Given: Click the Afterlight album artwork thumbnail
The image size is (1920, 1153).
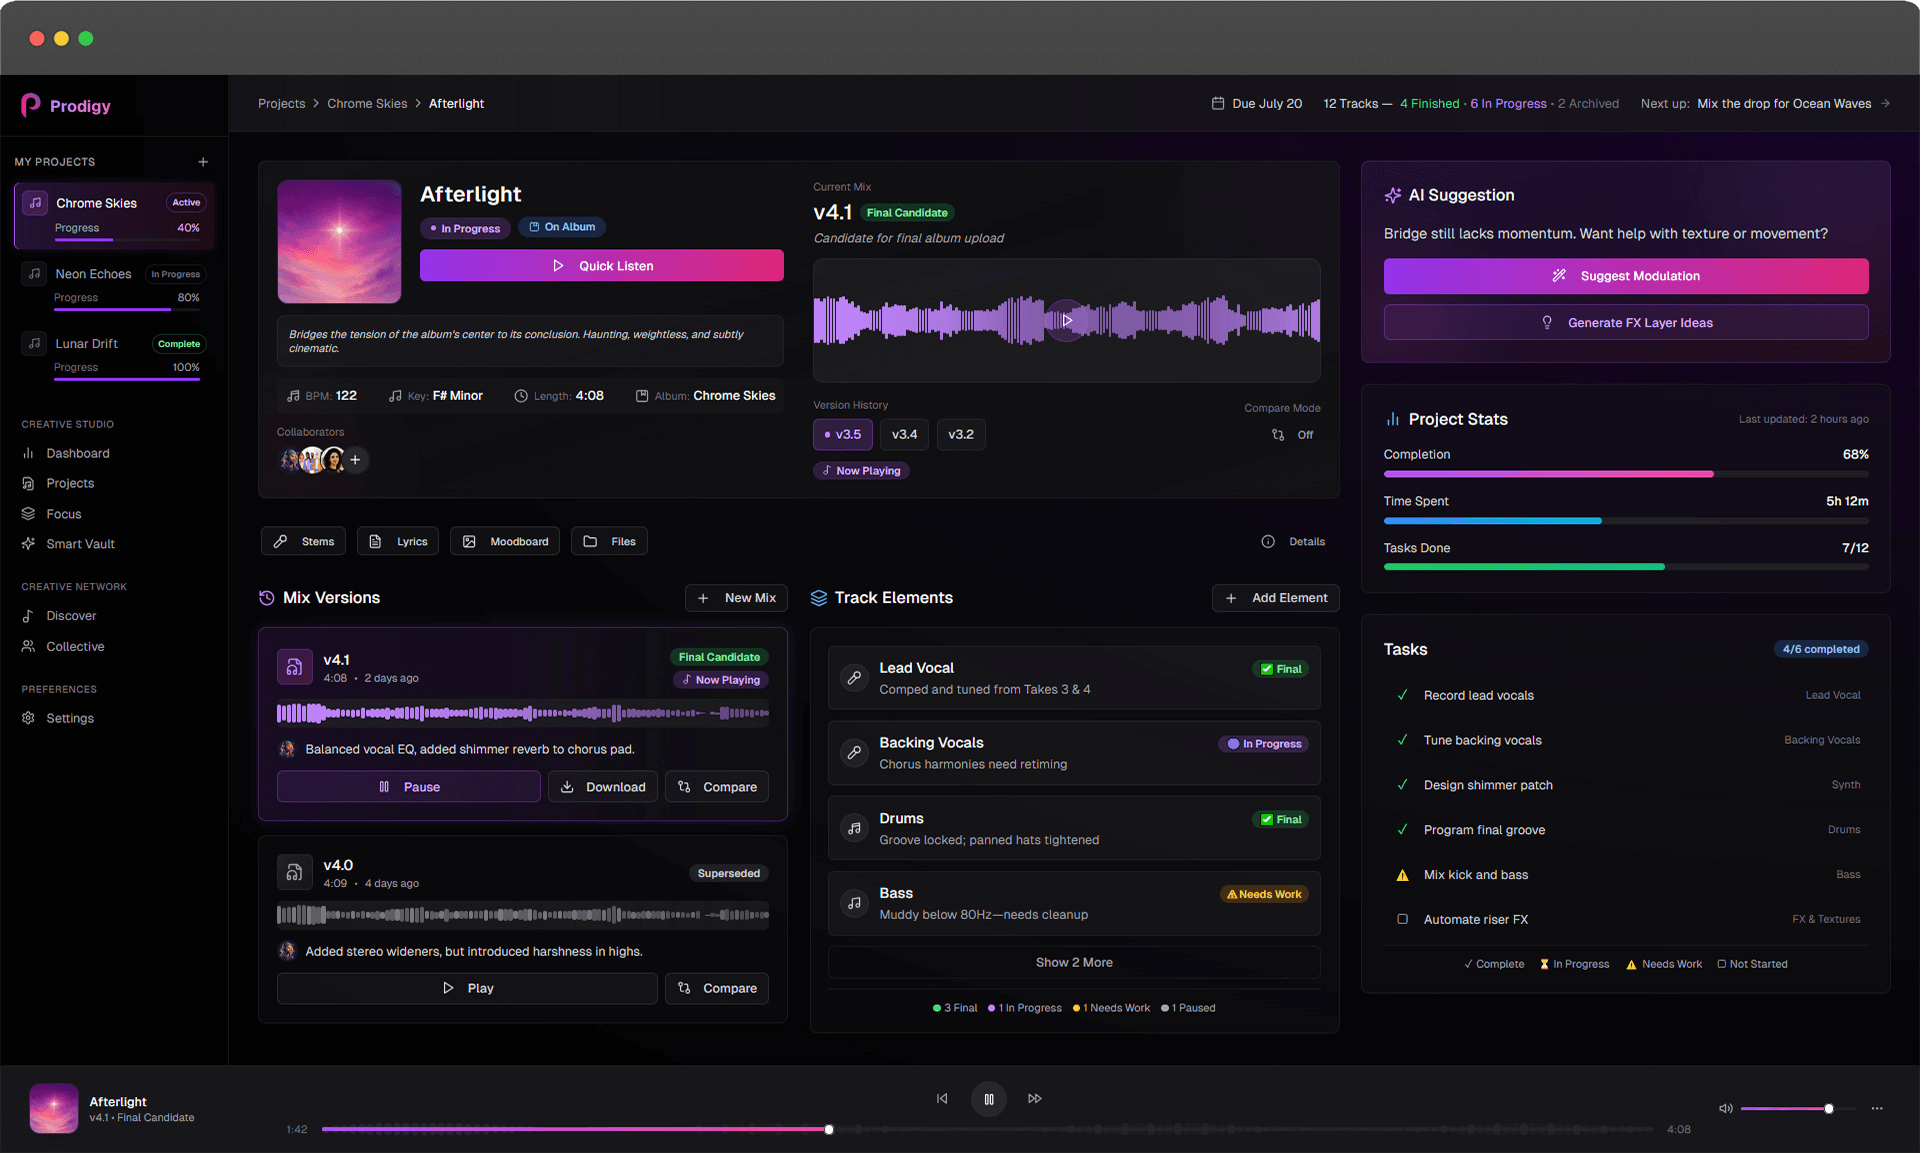Looking at the screenshot, I should click(338, 241).
